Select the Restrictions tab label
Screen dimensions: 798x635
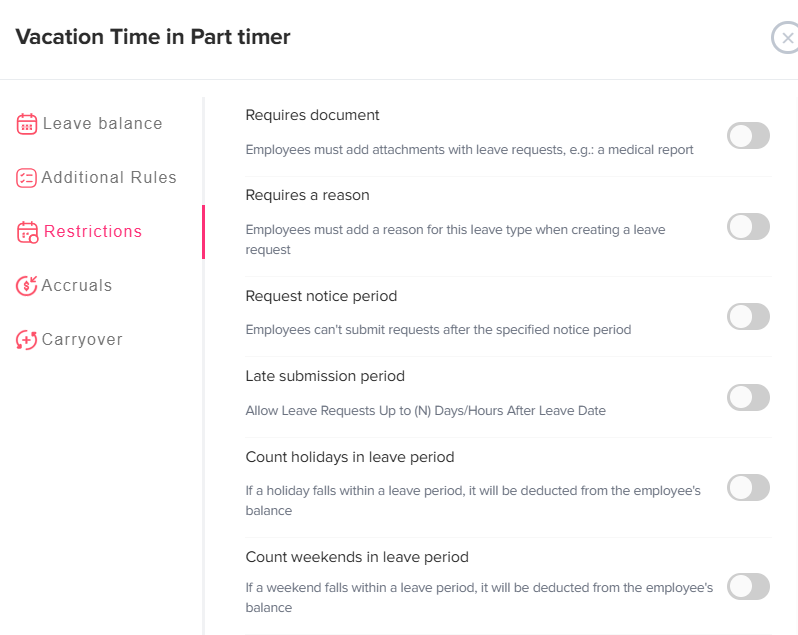(x=93, y=232)
